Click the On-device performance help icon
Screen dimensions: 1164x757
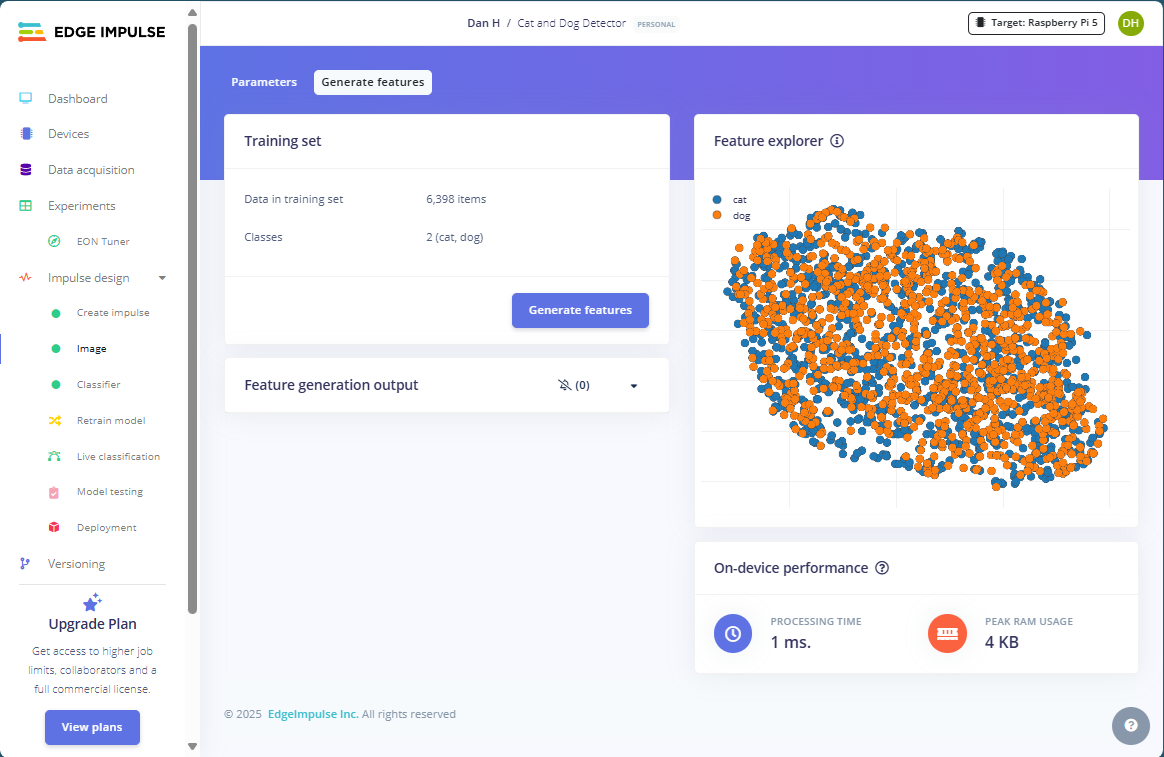[882, 568]
